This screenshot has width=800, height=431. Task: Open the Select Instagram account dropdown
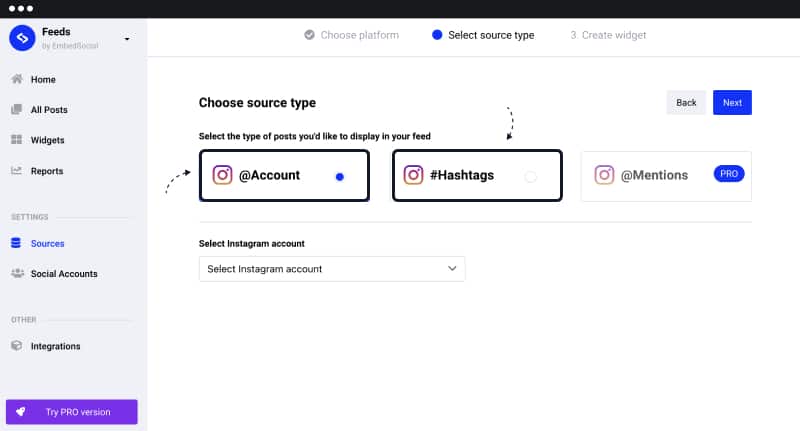(x=332, y=269)
